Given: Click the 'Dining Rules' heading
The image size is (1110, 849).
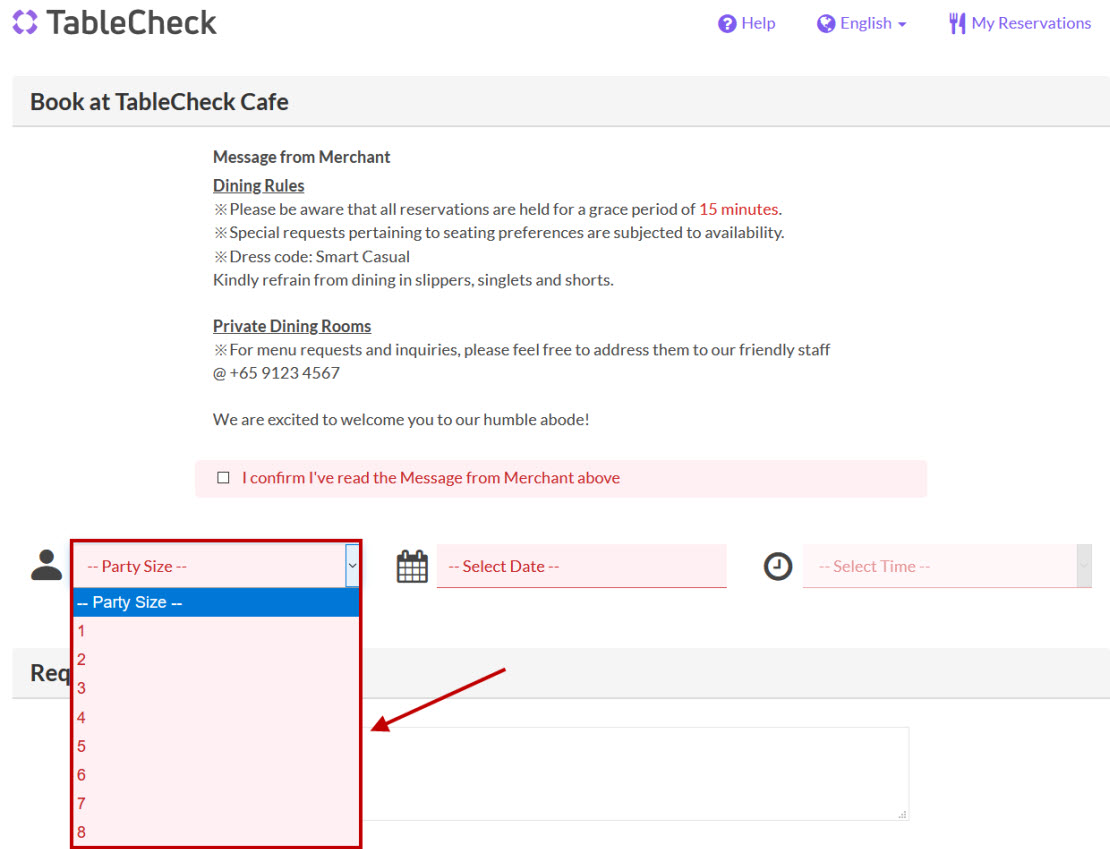Looking at the screenshot, I should tap(258, 186).
